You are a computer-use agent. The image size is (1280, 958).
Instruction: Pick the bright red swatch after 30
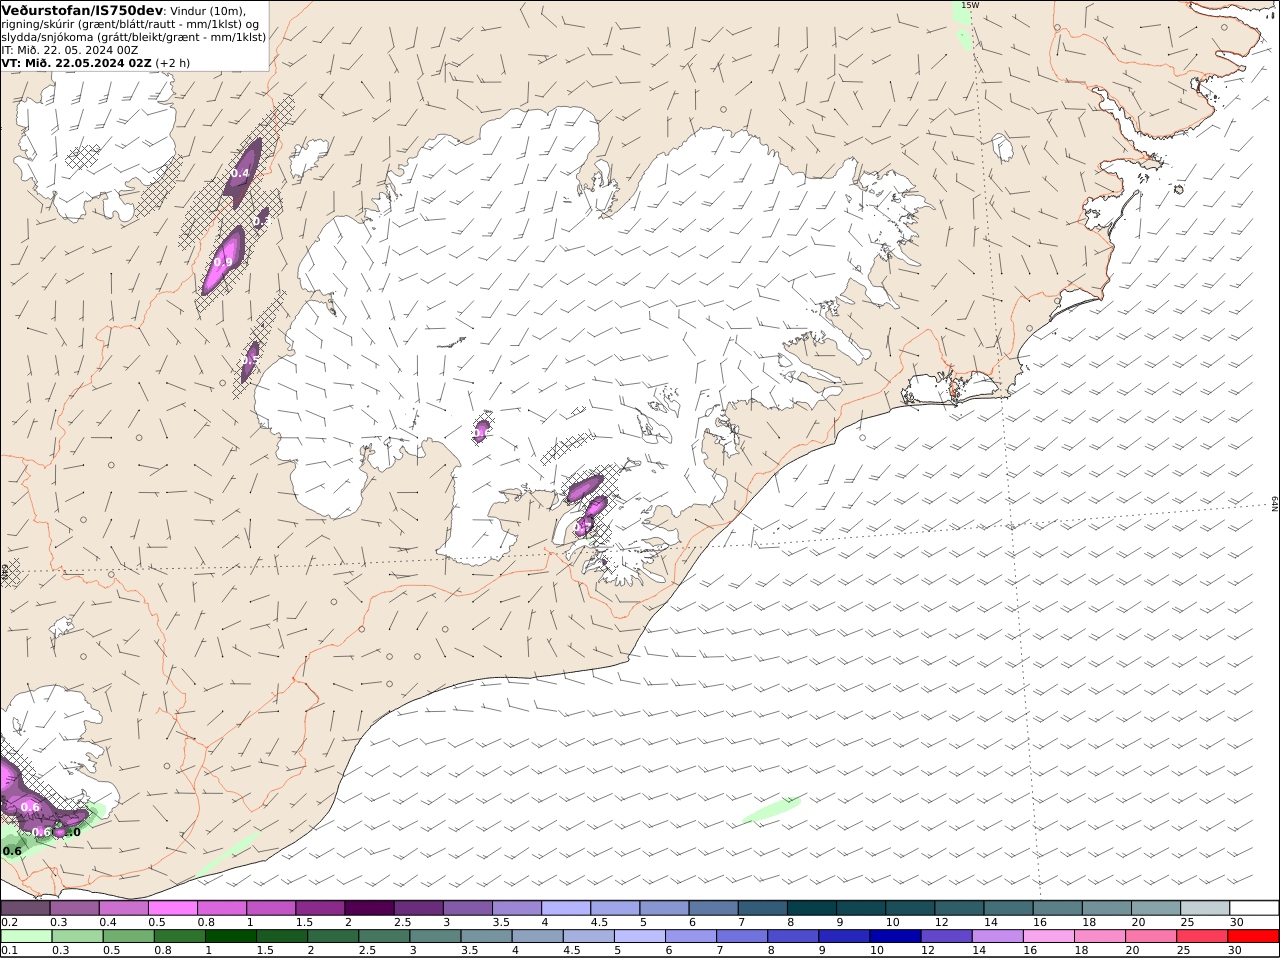pyautogui.click(x=1254, y=937)
